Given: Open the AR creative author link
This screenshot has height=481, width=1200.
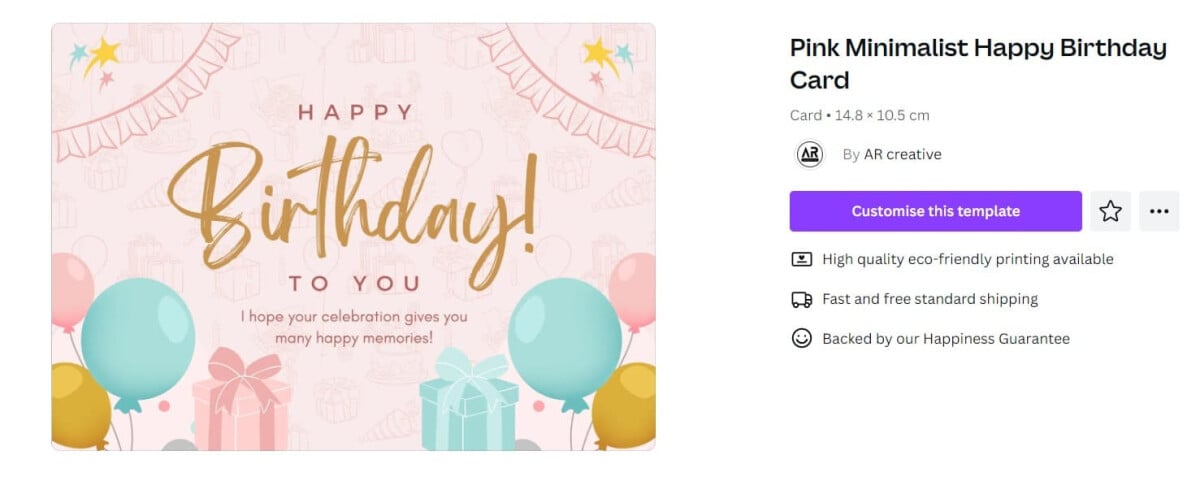Looking at the screenshot, I should point(902,154).
